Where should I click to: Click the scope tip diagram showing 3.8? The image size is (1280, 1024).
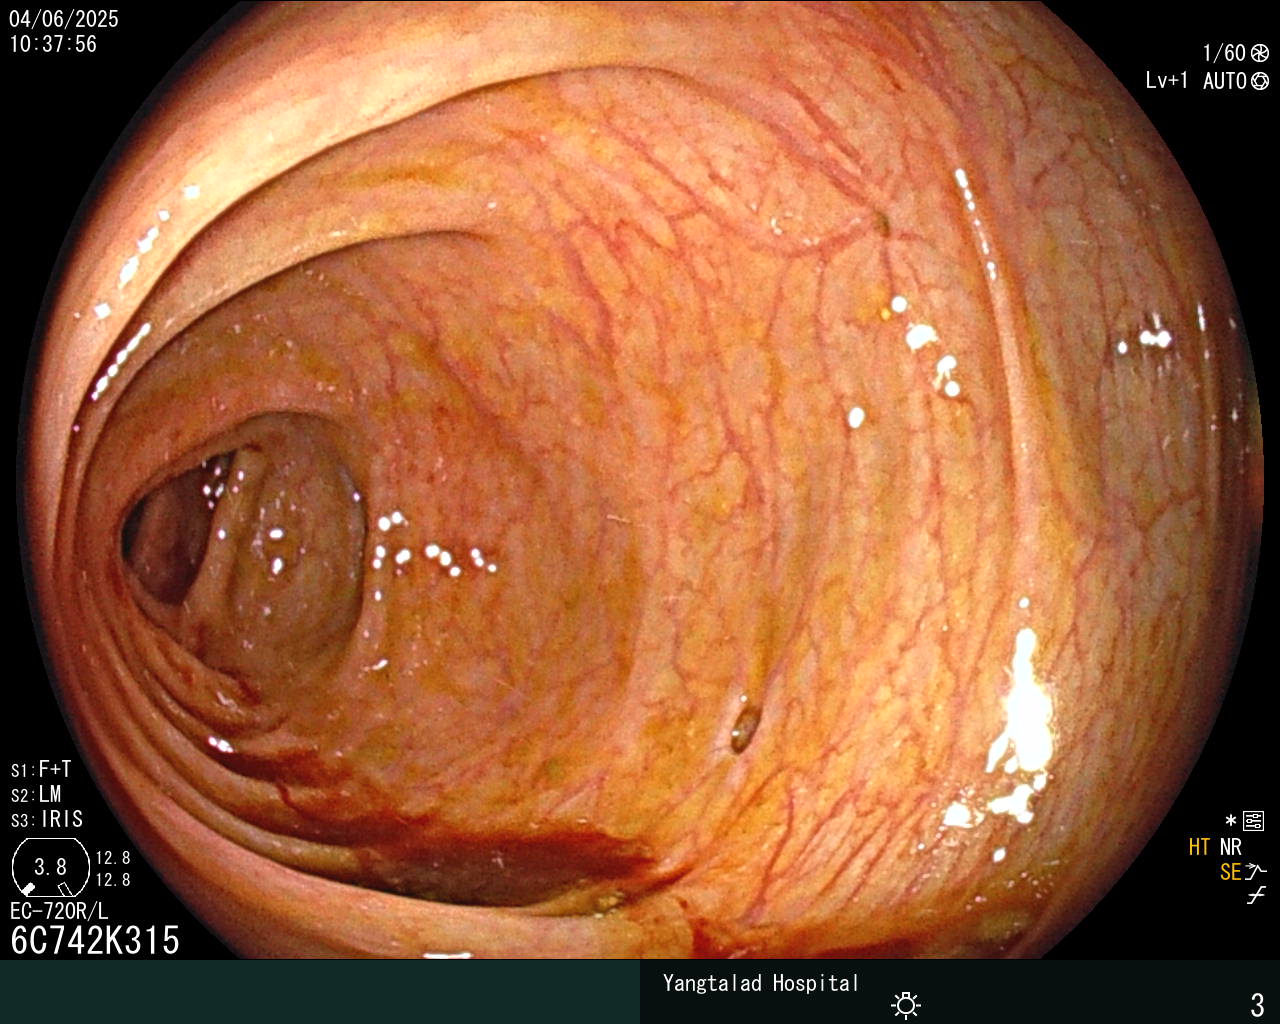click(51, 867)
